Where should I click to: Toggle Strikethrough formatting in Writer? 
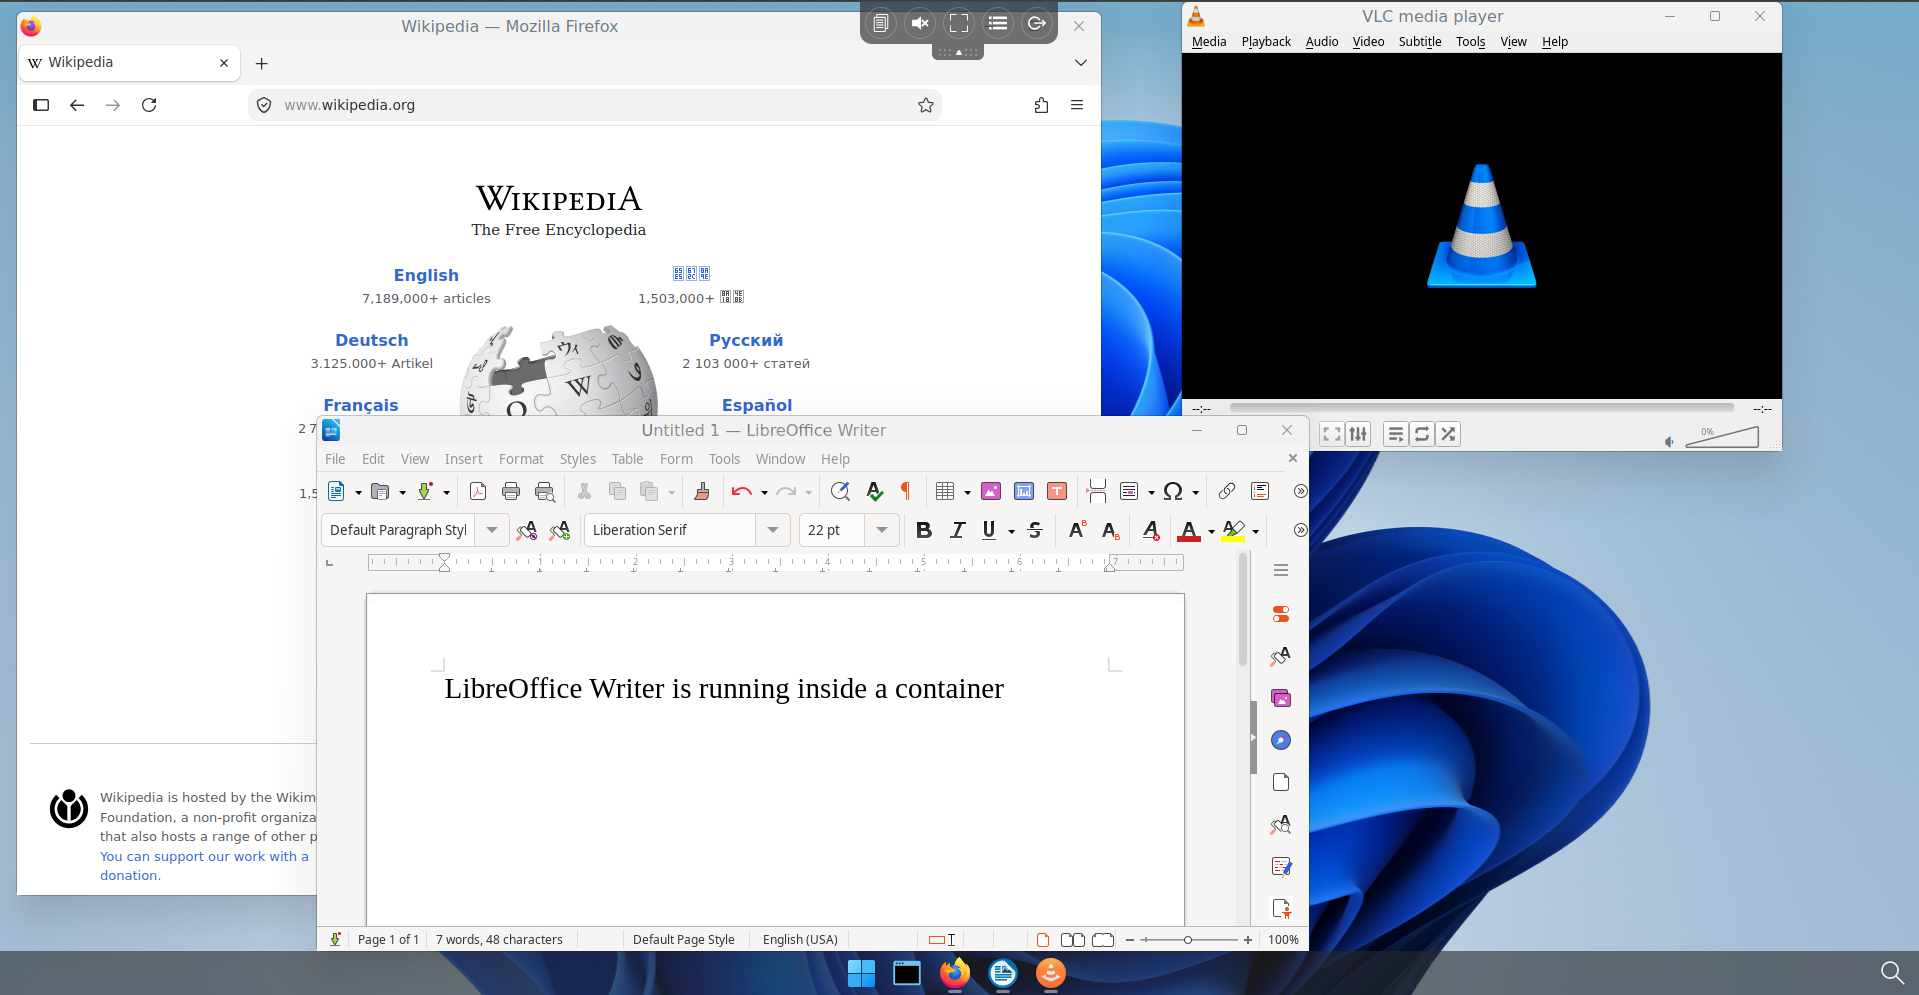(1035, 530)
